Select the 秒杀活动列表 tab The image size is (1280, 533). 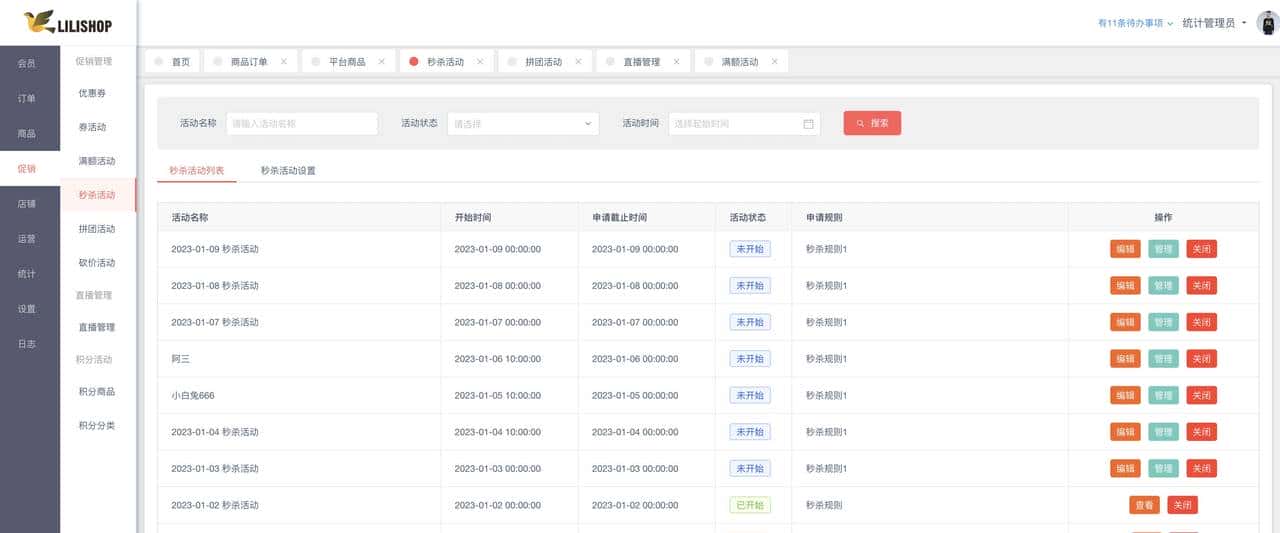(x=197, y=170)
